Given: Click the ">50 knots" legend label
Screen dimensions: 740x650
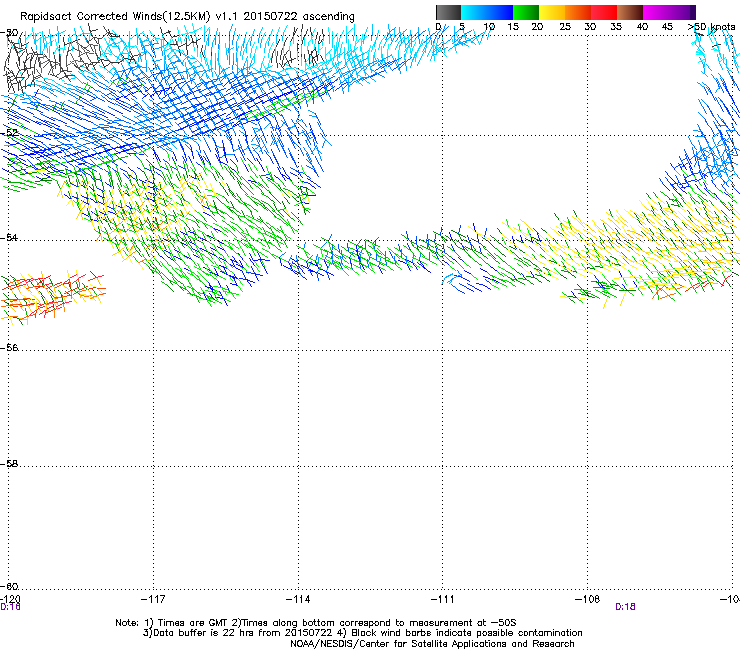Looking at the screenshot, I should pos(711,27).
